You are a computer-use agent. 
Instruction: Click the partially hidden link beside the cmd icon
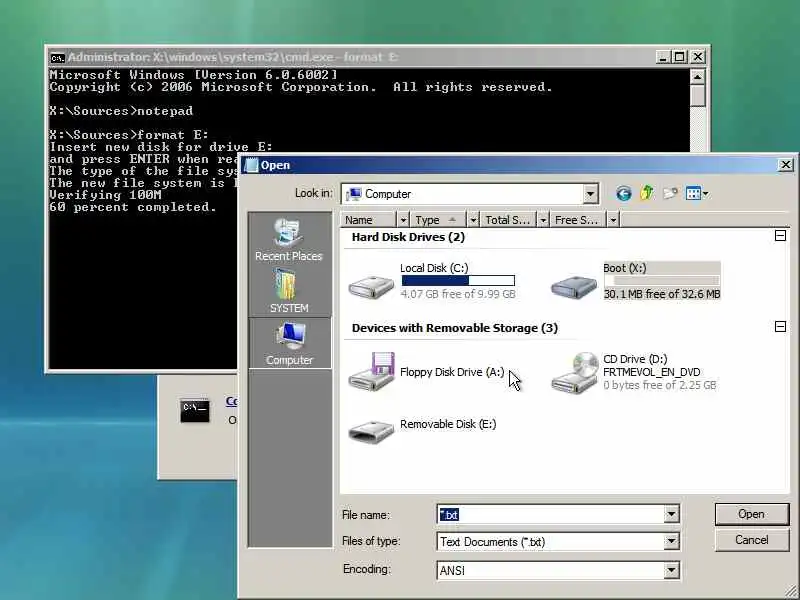click(x=231, y=401)
